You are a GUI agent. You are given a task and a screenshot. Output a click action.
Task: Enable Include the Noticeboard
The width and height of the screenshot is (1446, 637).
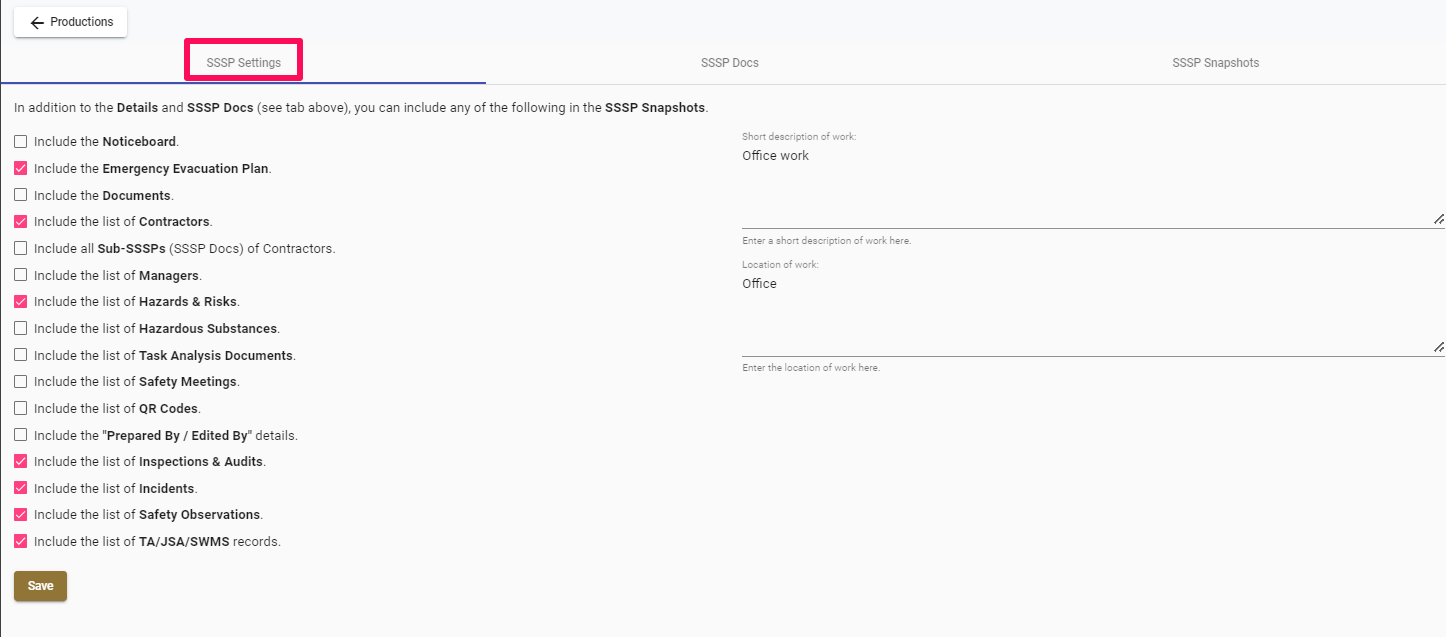[x=20, y=141]
